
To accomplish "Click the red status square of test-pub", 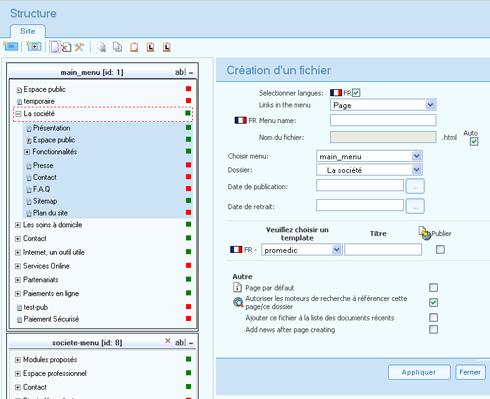I will point(188,307).
